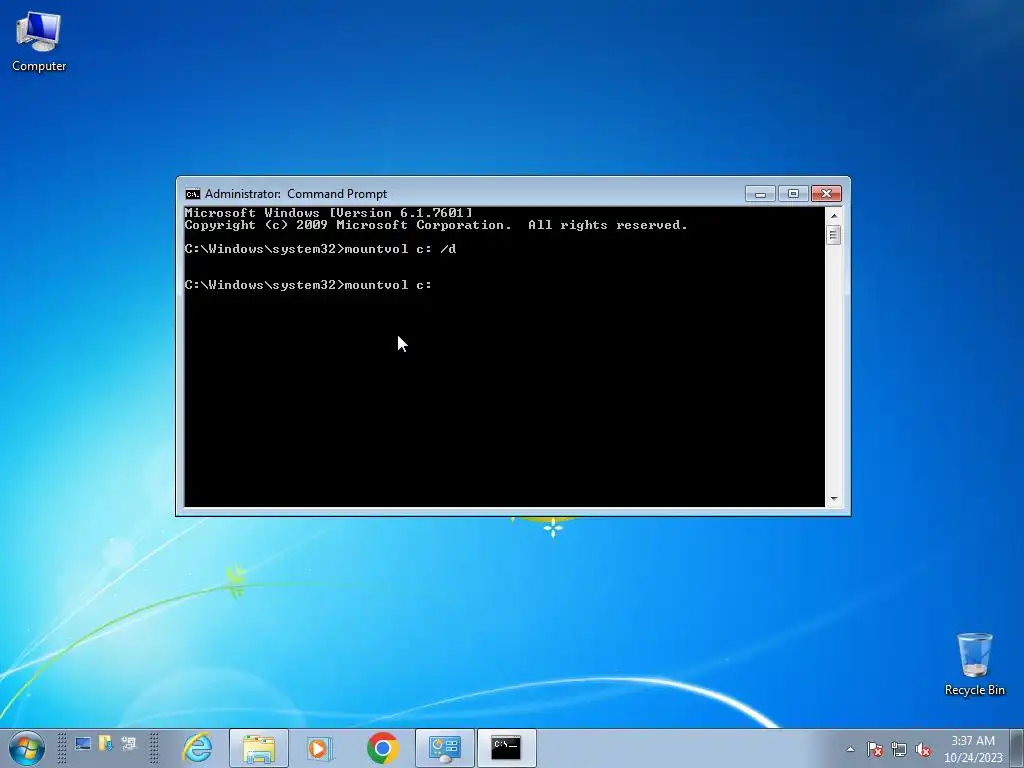The image size is (1024, 768).
Task: Open Google Chrome from the taskbar
Action: 383,748
